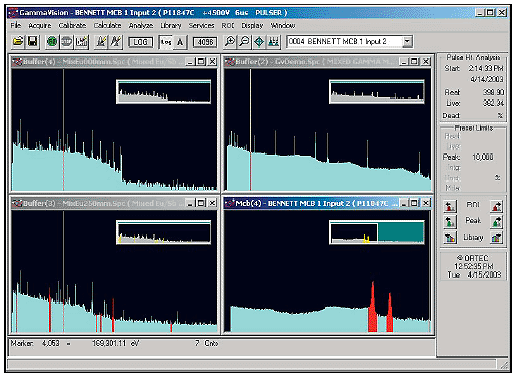The height and width of the screenshot is (376, 516).
Task: Maximize the Mcb(4) spectrum window
Action: [x=414, y=203]
